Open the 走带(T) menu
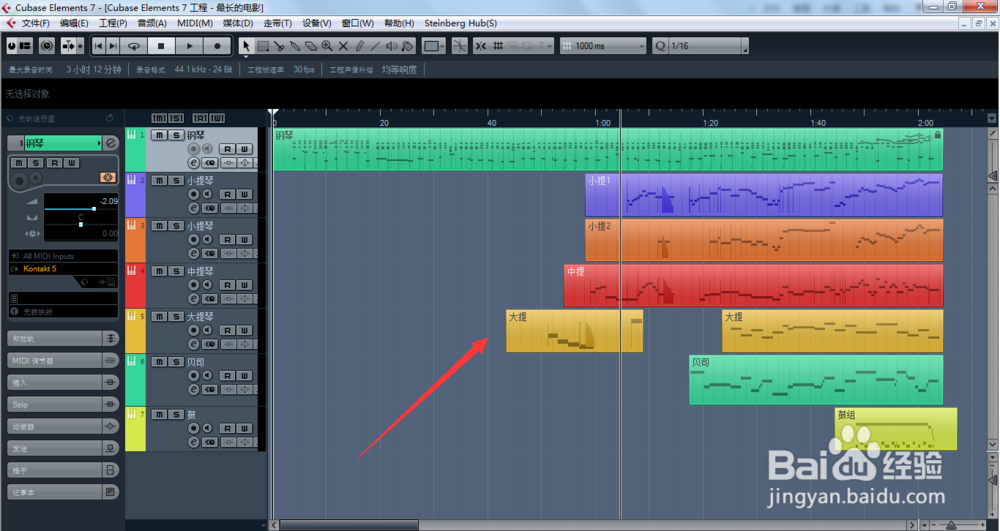This screenshot has height=531, width=1000. [277, 23]
